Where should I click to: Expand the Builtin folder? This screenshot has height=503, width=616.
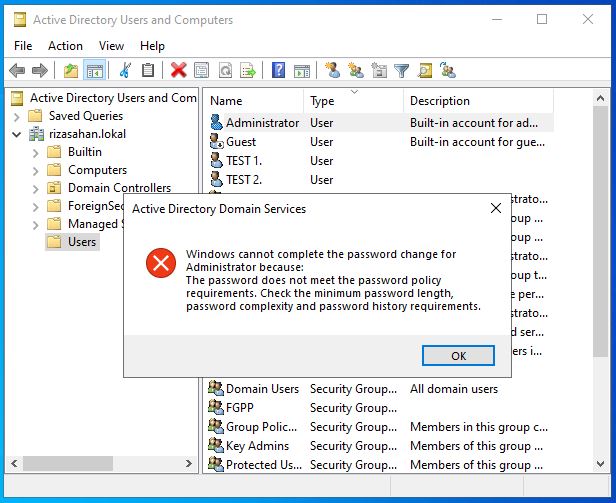[35, 152]
